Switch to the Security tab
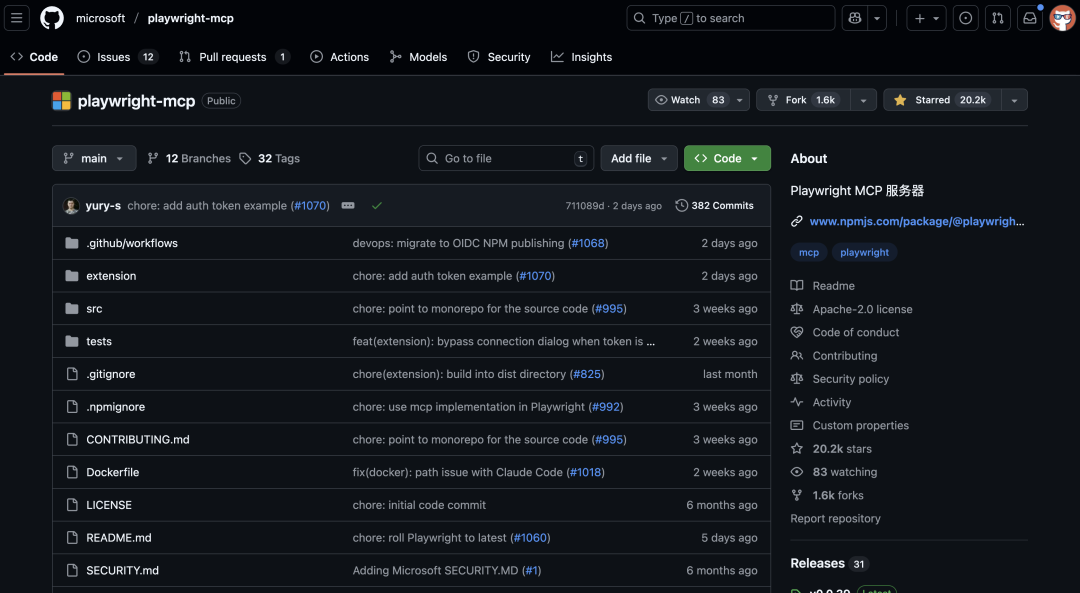The height and width of the screenshot is (593, 1080). [x=499, y=57]
